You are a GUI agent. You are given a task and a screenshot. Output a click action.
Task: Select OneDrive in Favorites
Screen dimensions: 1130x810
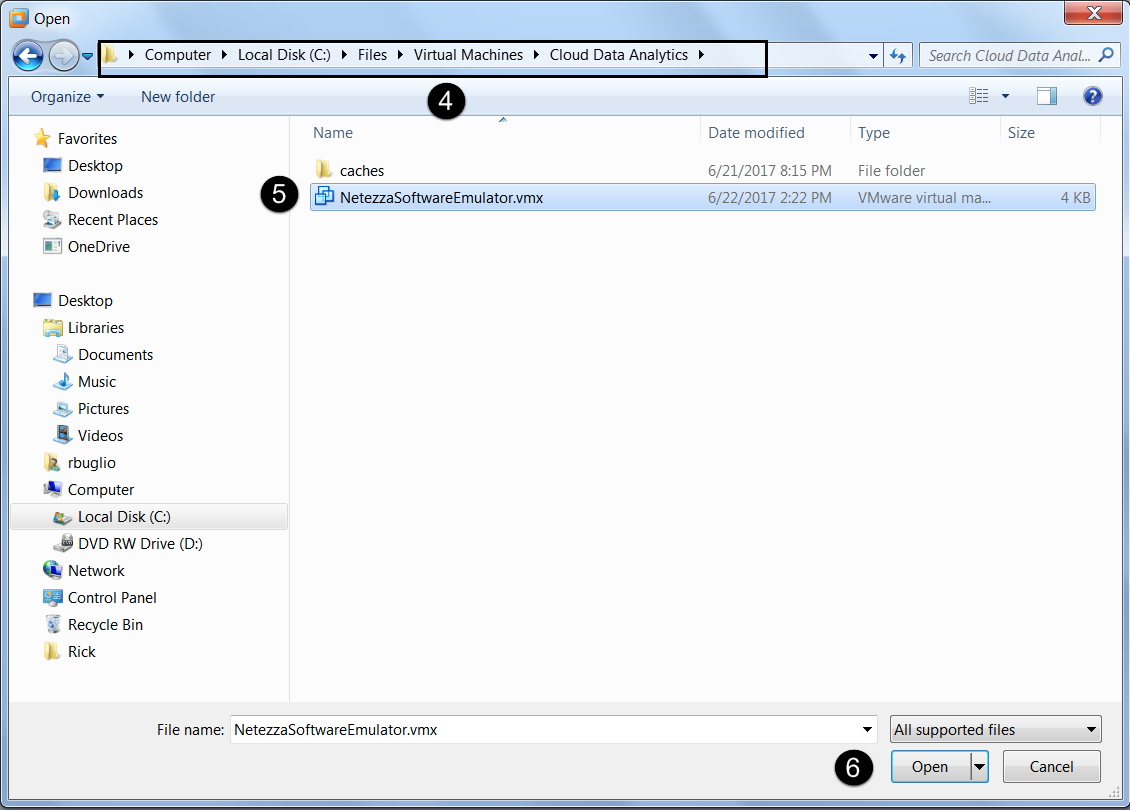[x=99, y=246]
